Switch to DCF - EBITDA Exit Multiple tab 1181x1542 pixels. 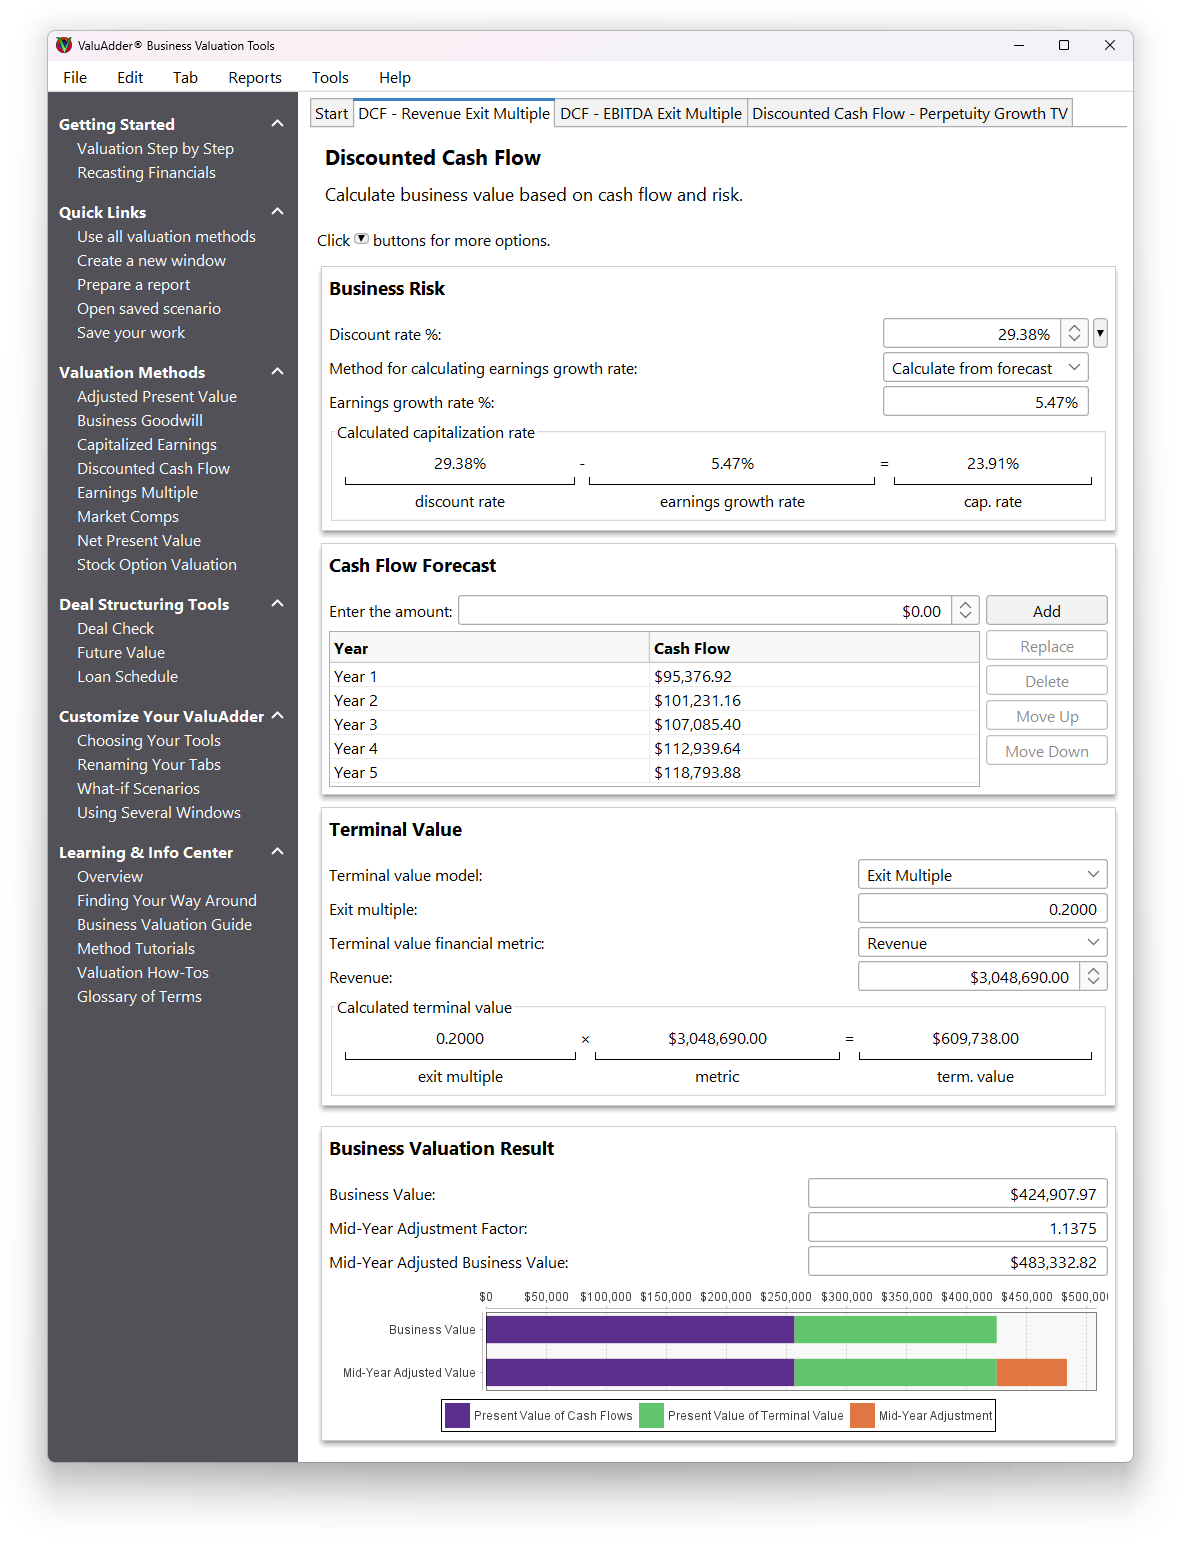click(651, 114)
